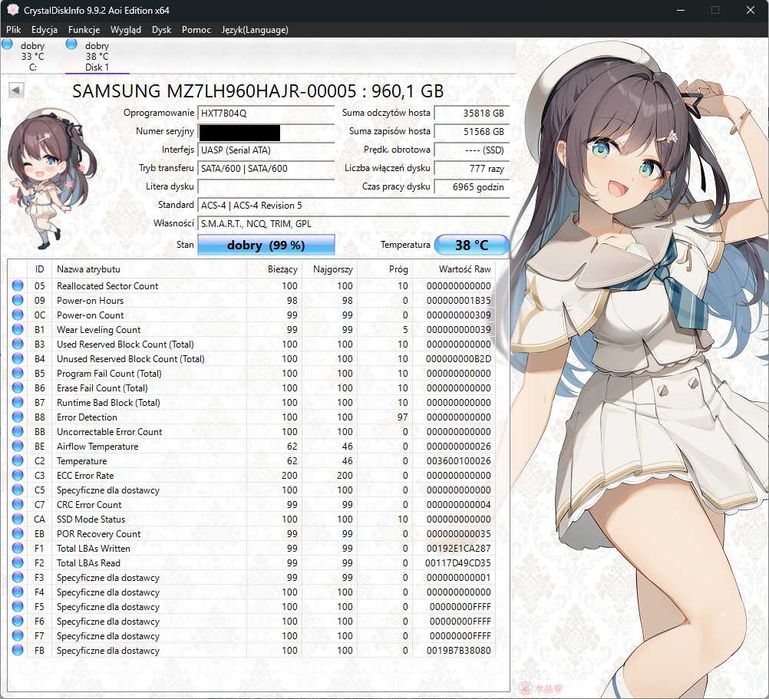Click status icon of C2 Temperature row

(18, 461)
